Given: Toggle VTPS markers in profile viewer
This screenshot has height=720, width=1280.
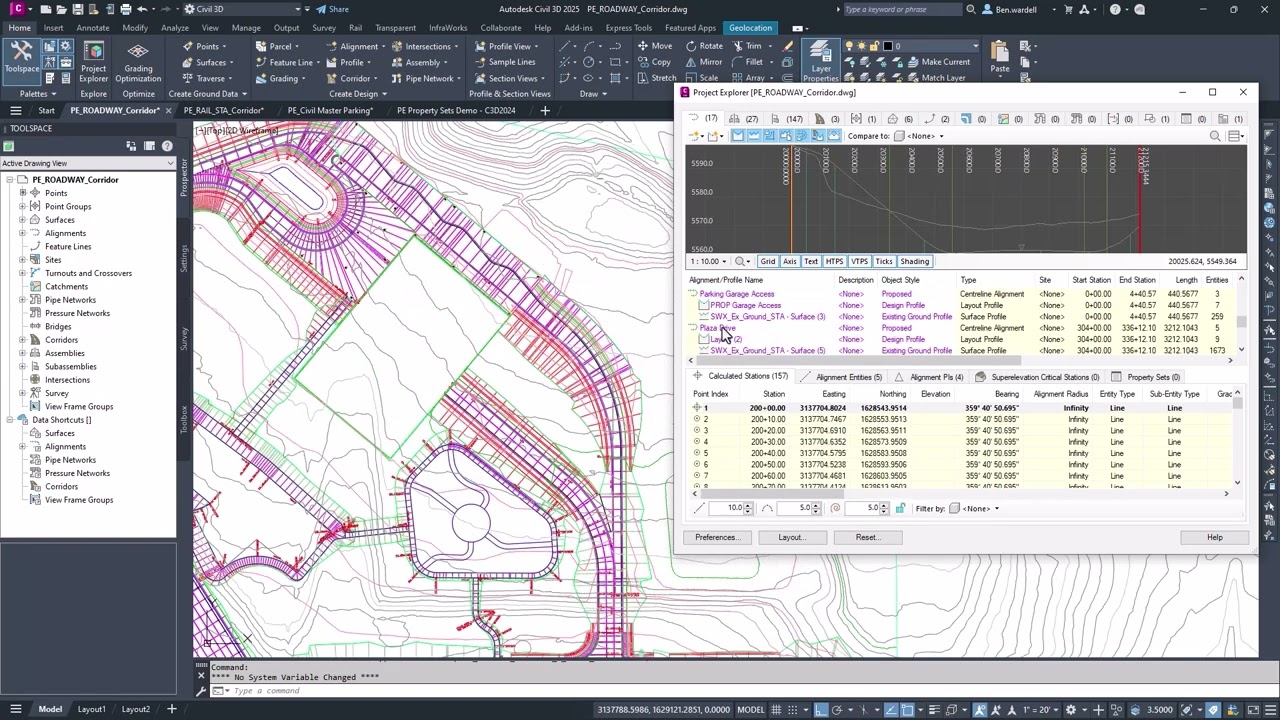Looking at the screenshot, I should tap(859, 261).
